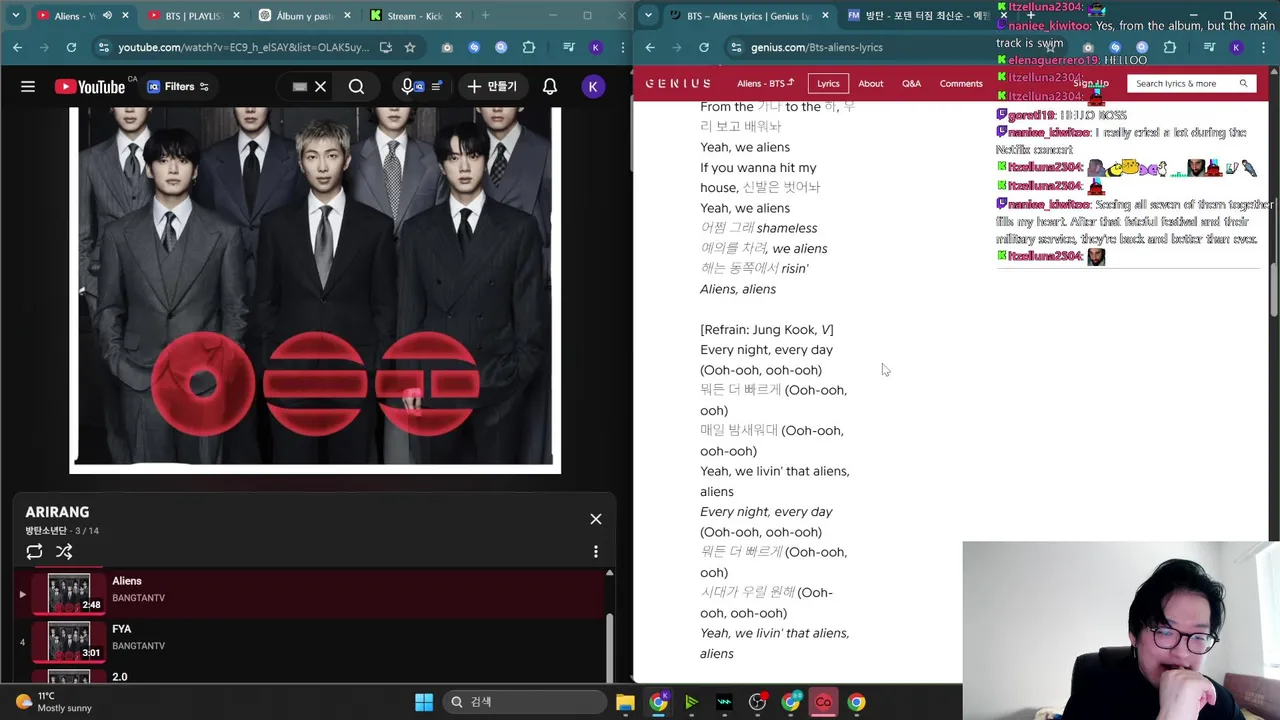Switch to BTS | PLAYLIST tab
Screen dimensions: 1280x720
[194, 16]
